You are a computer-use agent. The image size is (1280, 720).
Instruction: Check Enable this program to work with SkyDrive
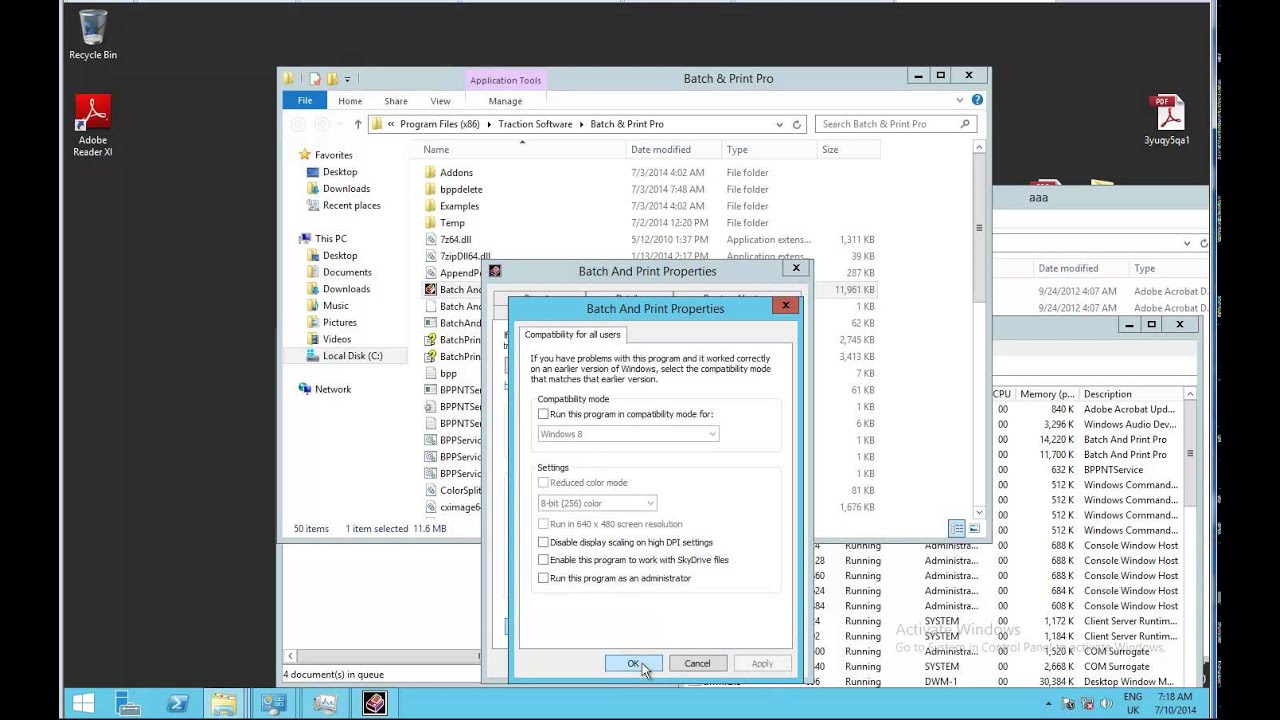(543, 560)
